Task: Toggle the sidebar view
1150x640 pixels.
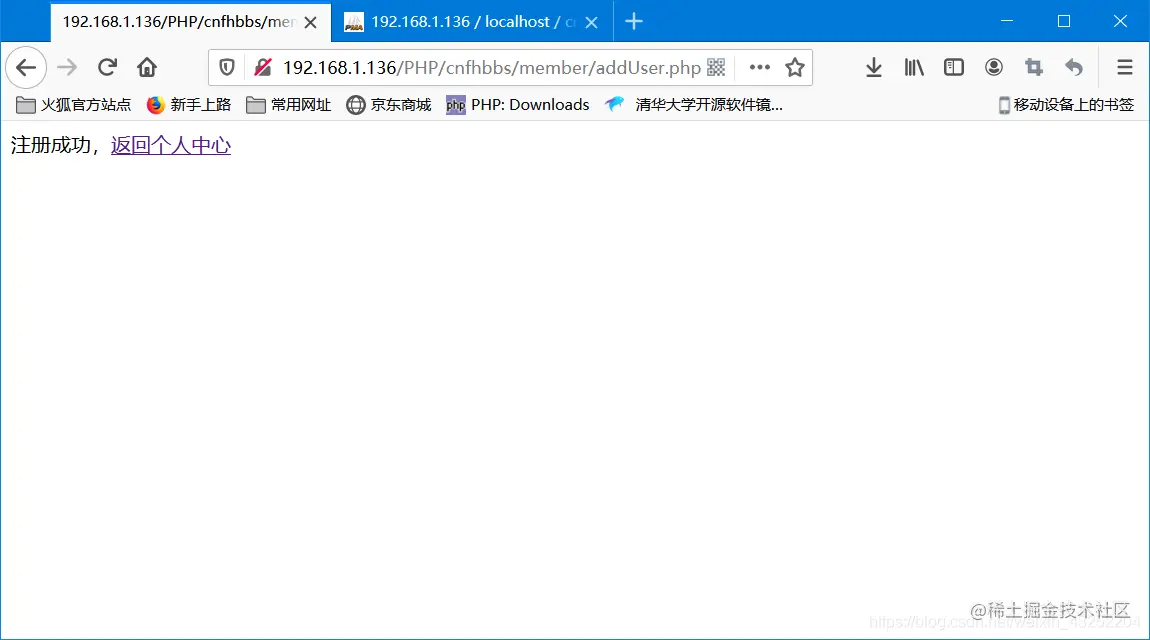Action: click(953, 67)
